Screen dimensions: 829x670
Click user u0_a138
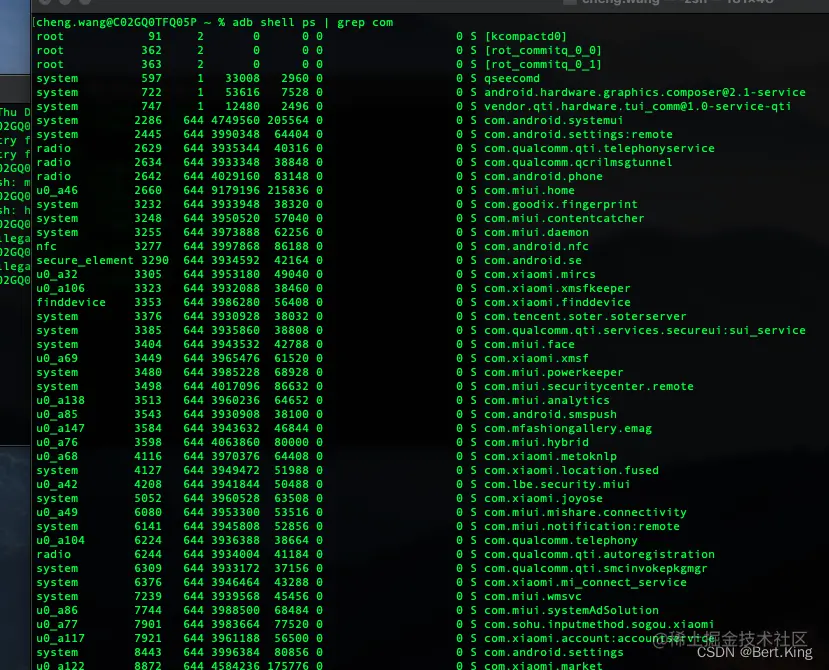tap(60, 401)
